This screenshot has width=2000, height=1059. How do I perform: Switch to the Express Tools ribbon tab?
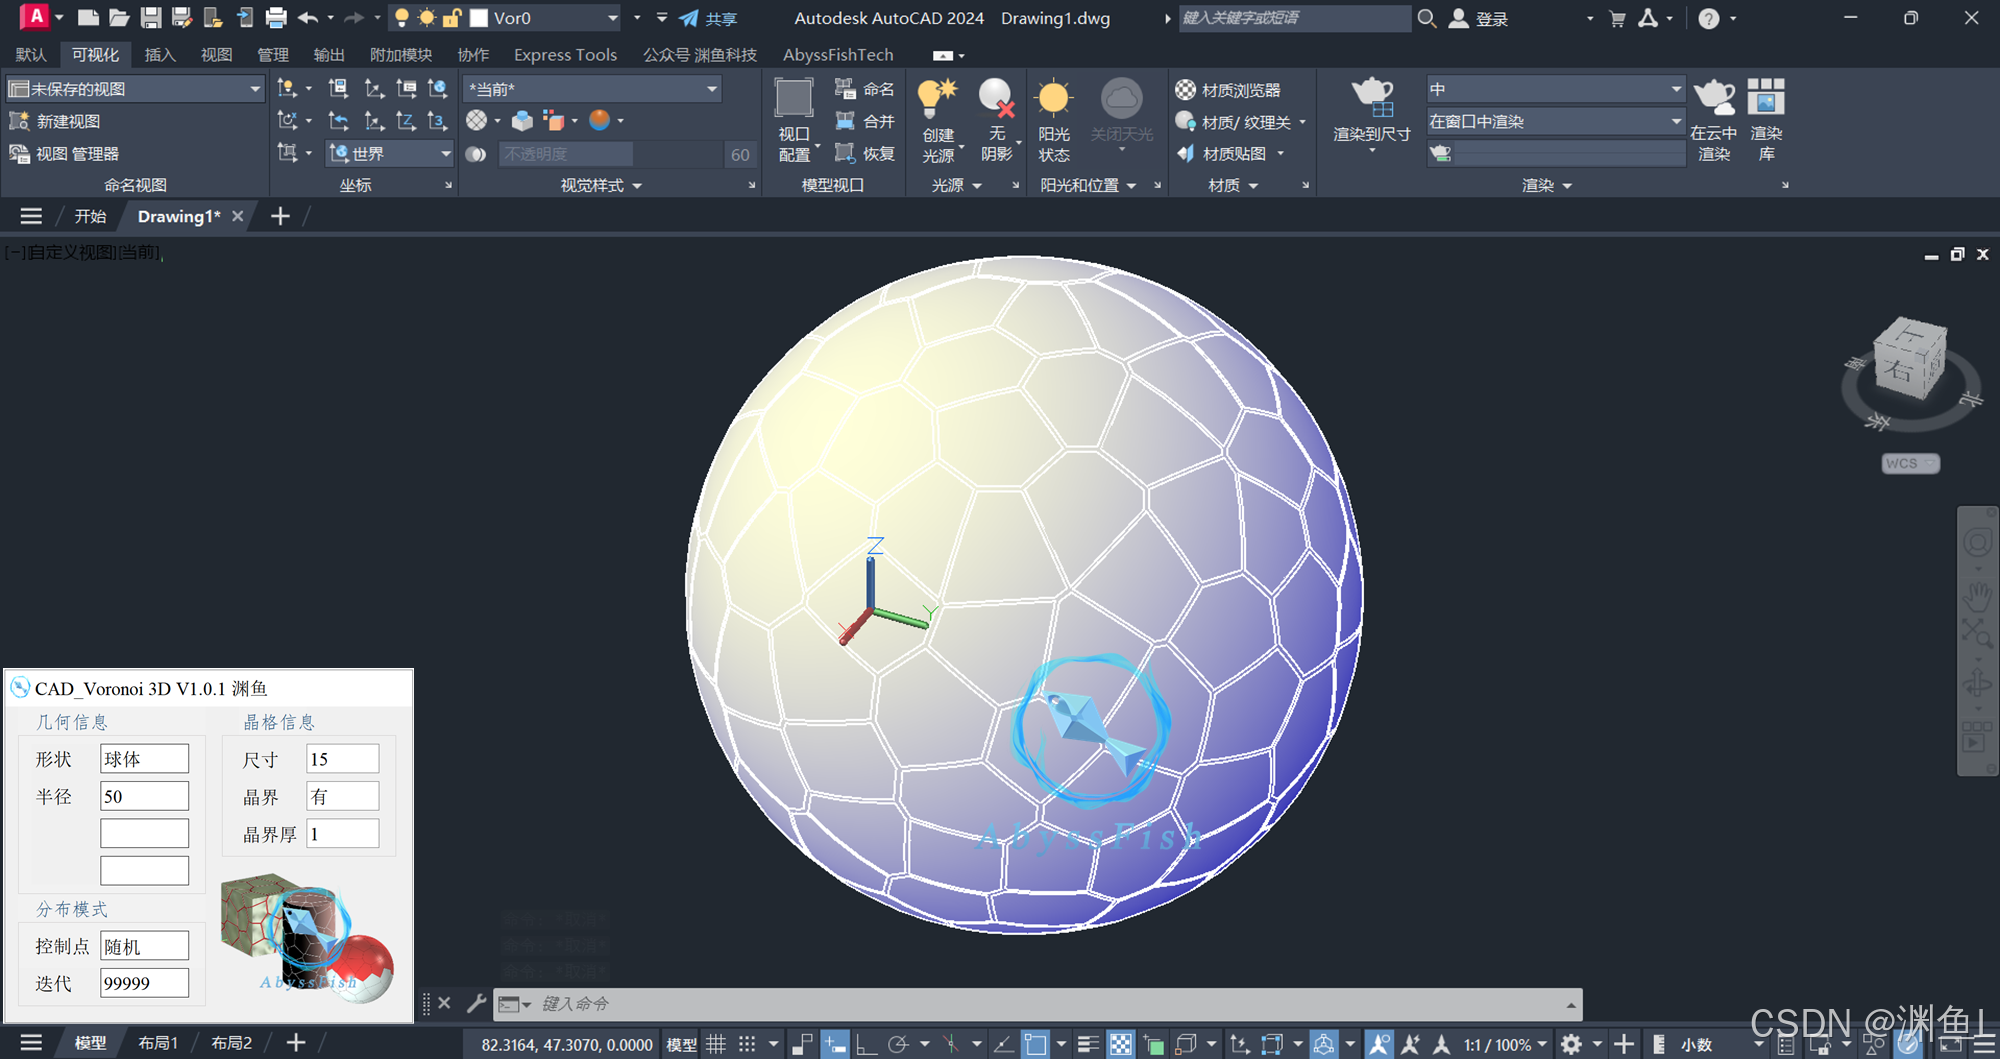tap(564, 55)
